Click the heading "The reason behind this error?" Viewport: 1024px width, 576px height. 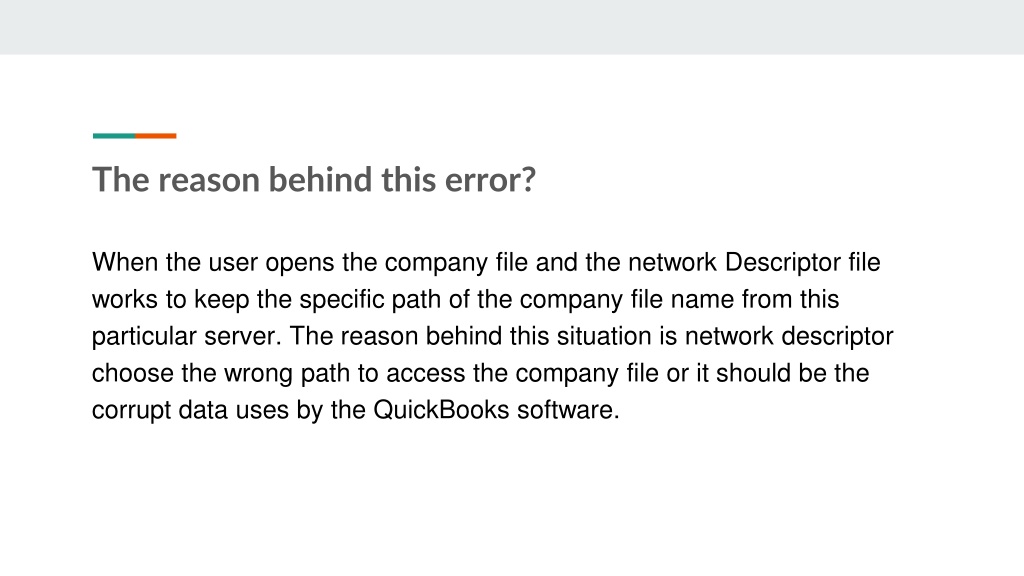point(313,180)
